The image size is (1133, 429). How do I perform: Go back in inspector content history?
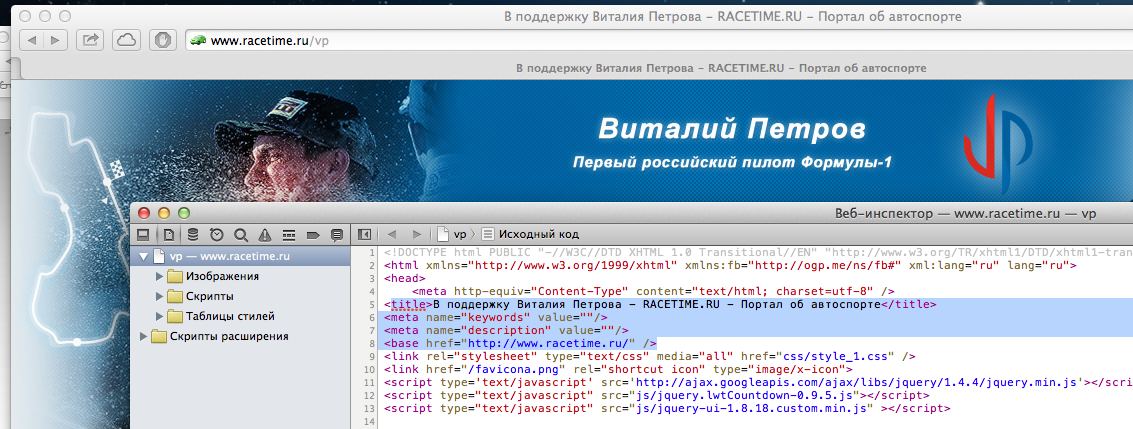point(392,235)
